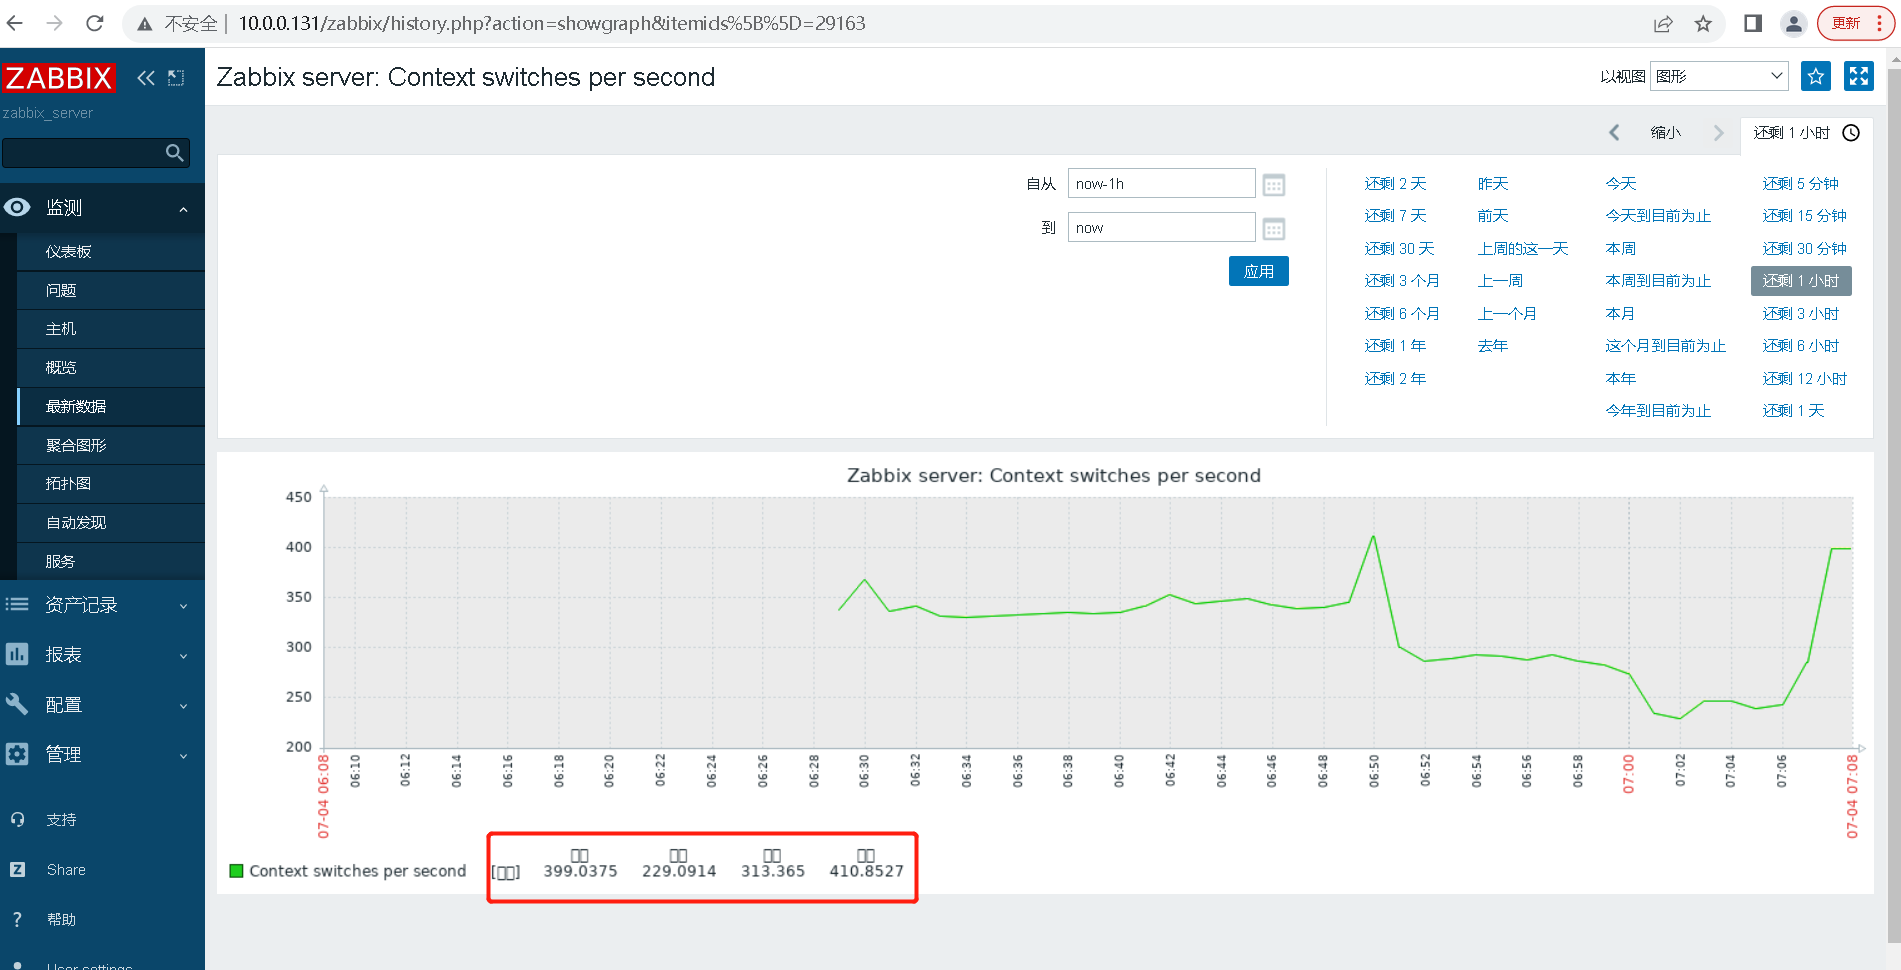1901x970 pixels.
Task: Click the 自从 now-1h input field
Action: click(x=1161, y=184)
